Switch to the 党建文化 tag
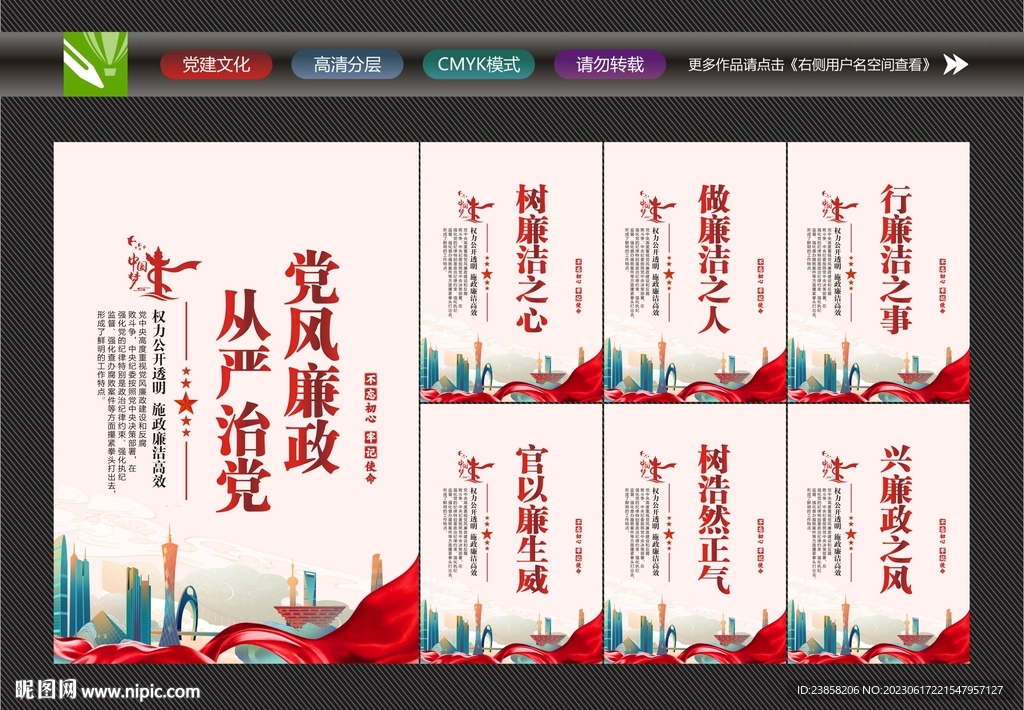 [219, 63]
